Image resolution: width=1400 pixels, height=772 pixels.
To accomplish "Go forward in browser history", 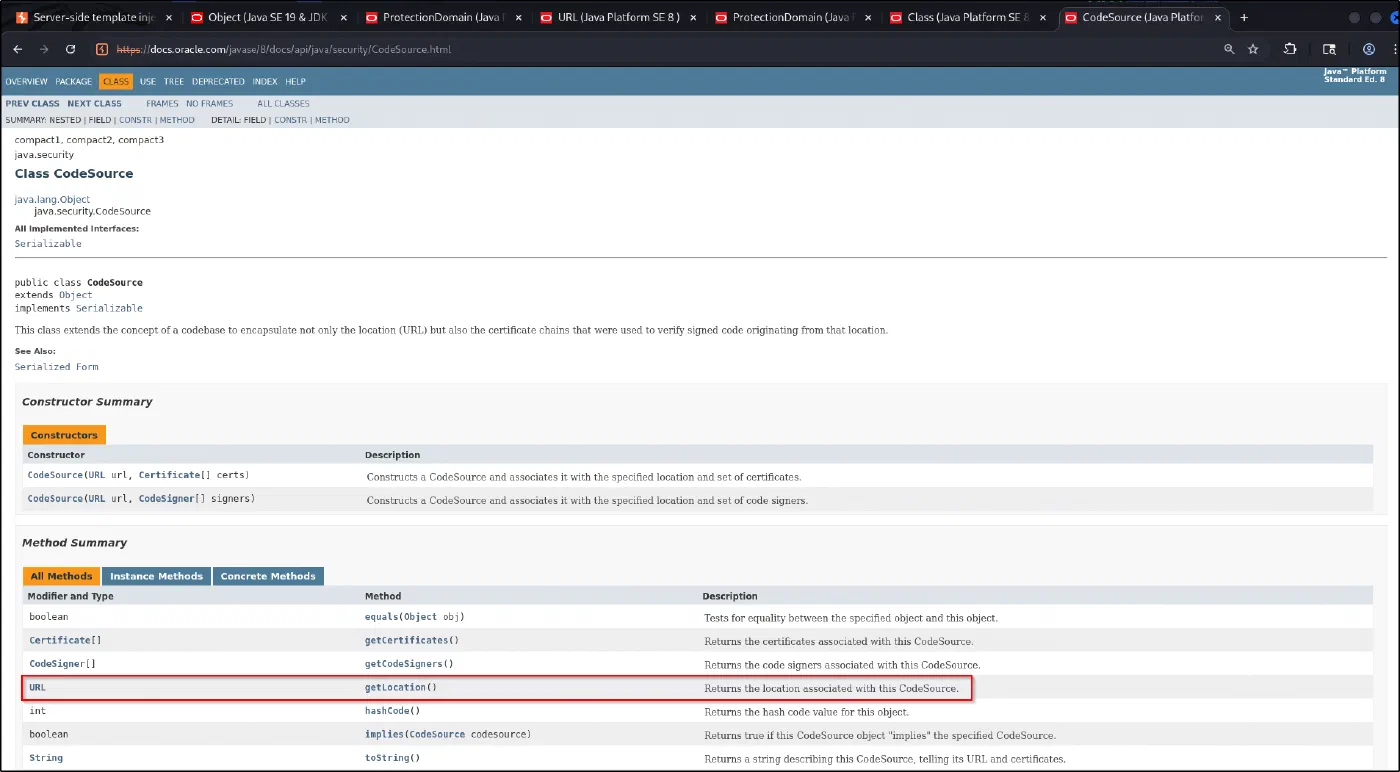I will click(x=44, y=49).
